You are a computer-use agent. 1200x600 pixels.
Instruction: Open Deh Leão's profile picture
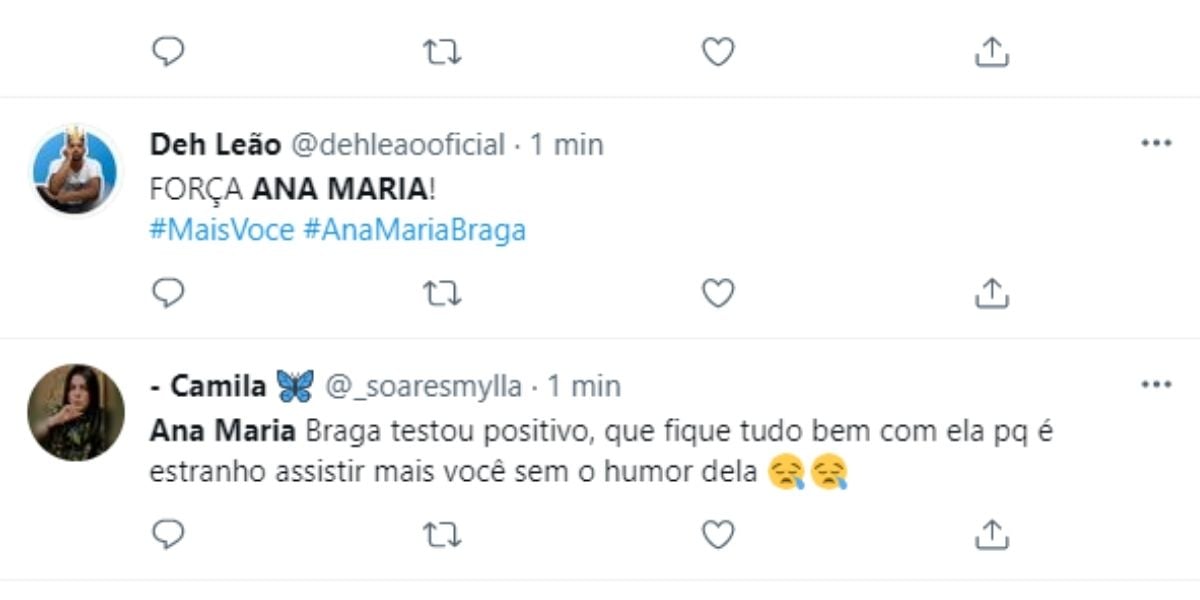(x=76, y=170)
